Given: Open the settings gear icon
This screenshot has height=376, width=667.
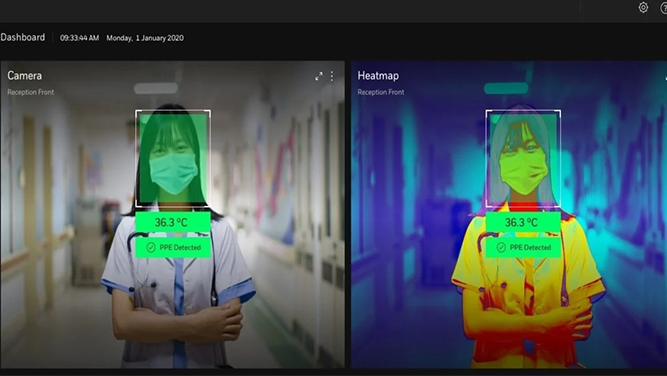Looking at the screenshot, I should click(x=643, y=8).
